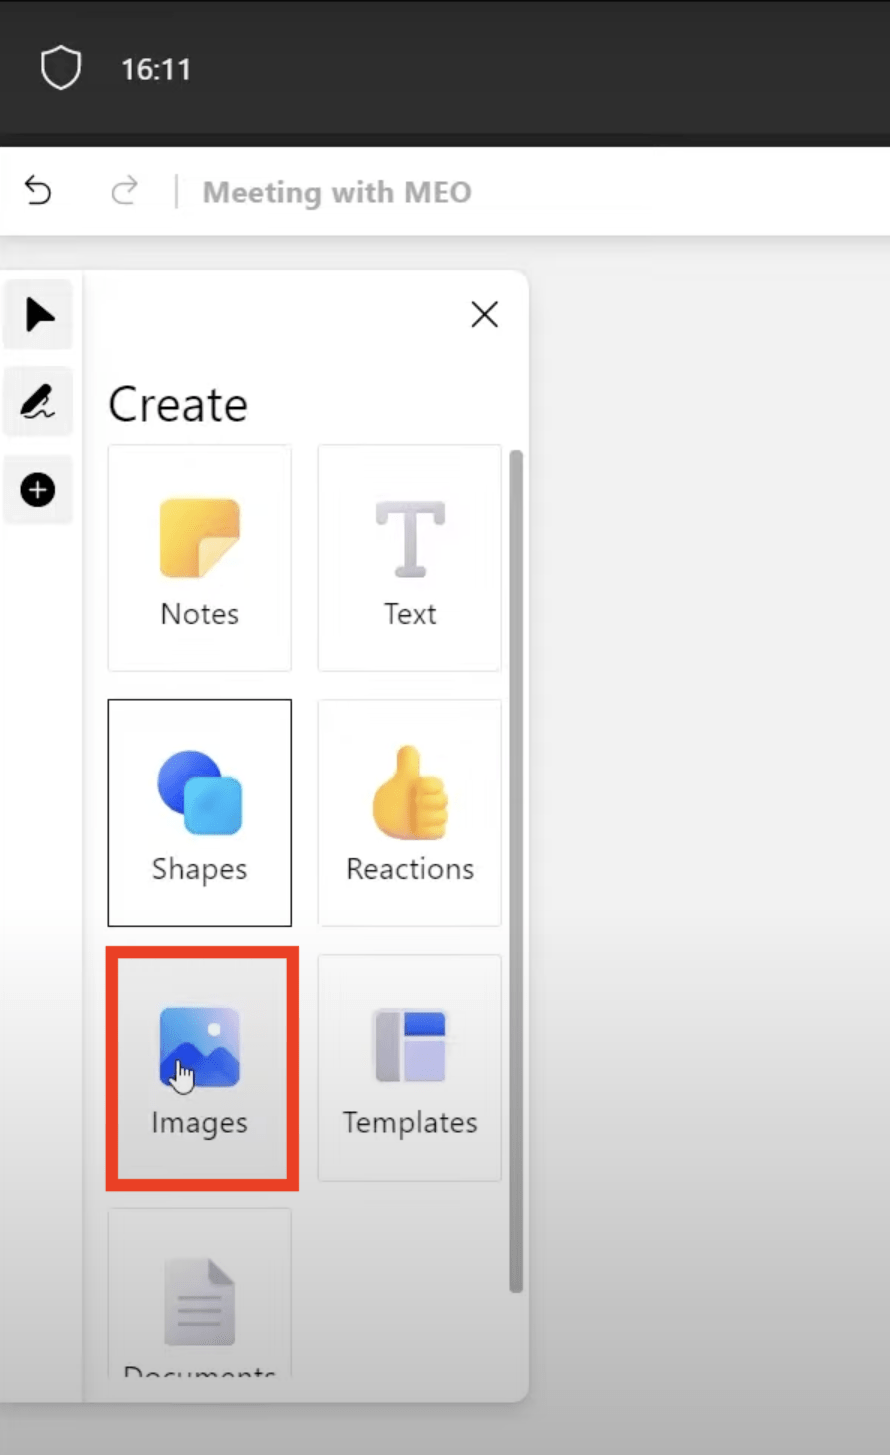Image resolution: width=890 pixels, height=1455 pixels.
Task: Undo the last whiteboard action
Action: coord(38,190)
